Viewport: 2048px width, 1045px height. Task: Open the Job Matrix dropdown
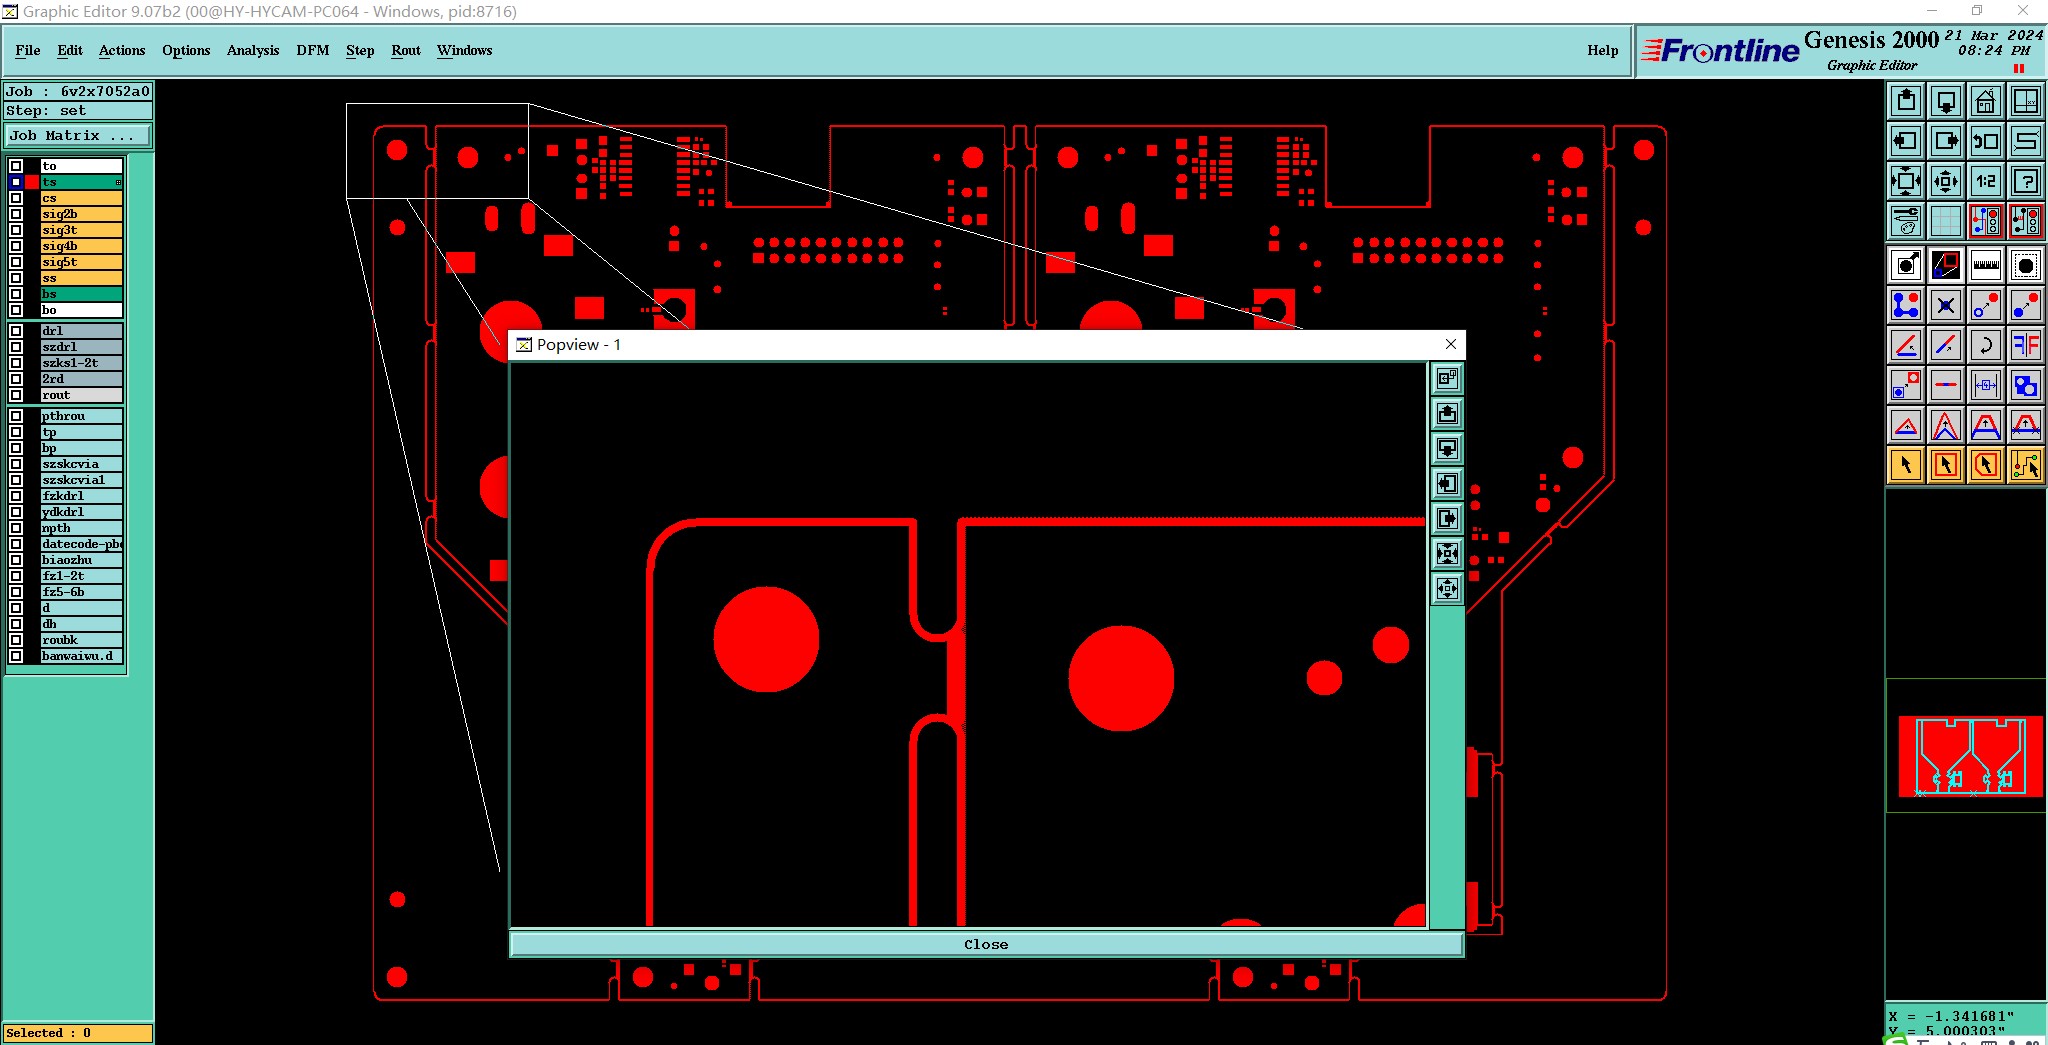(x=78, y=136)
